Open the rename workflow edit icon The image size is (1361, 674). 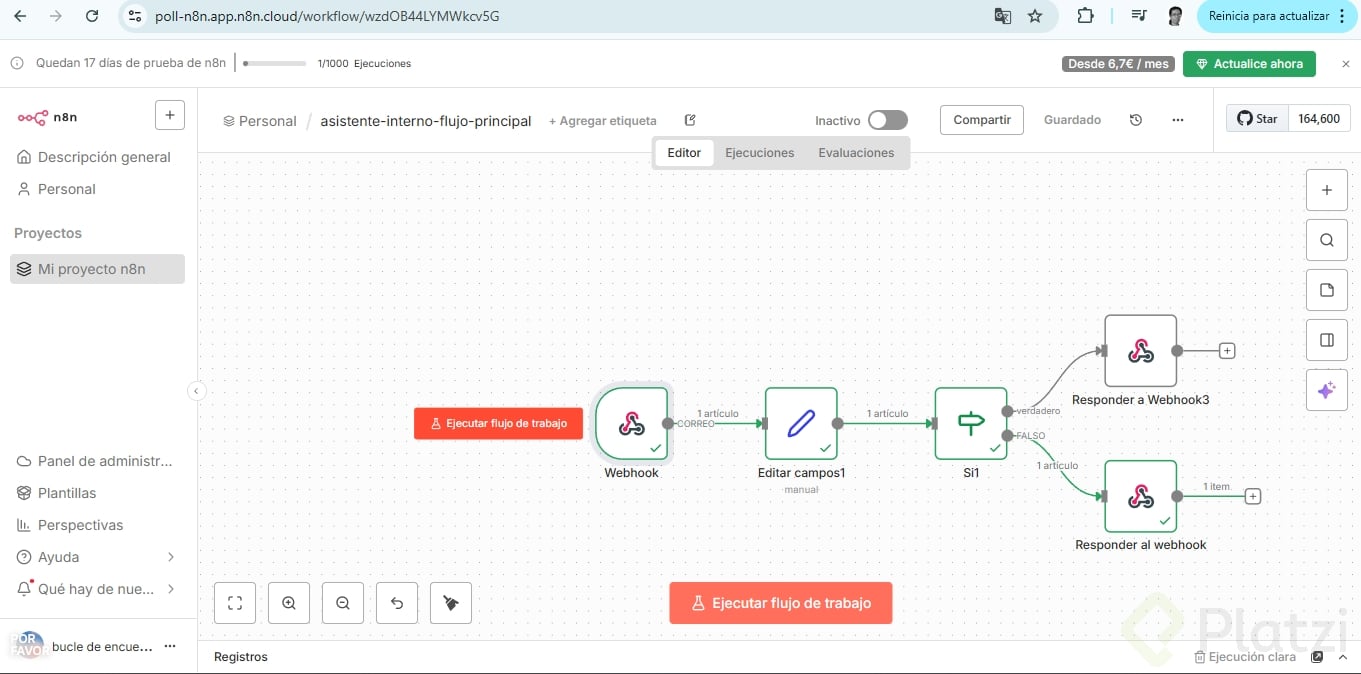pyautogui.click(x=690, y=120)
